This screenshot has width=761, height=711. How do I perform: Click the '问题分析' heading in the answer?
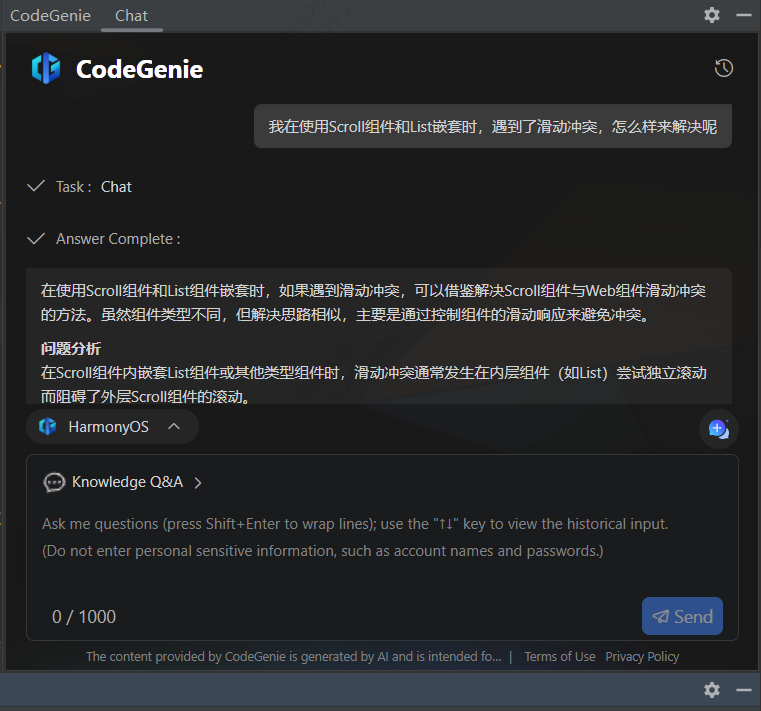click(x=71, y=348)
